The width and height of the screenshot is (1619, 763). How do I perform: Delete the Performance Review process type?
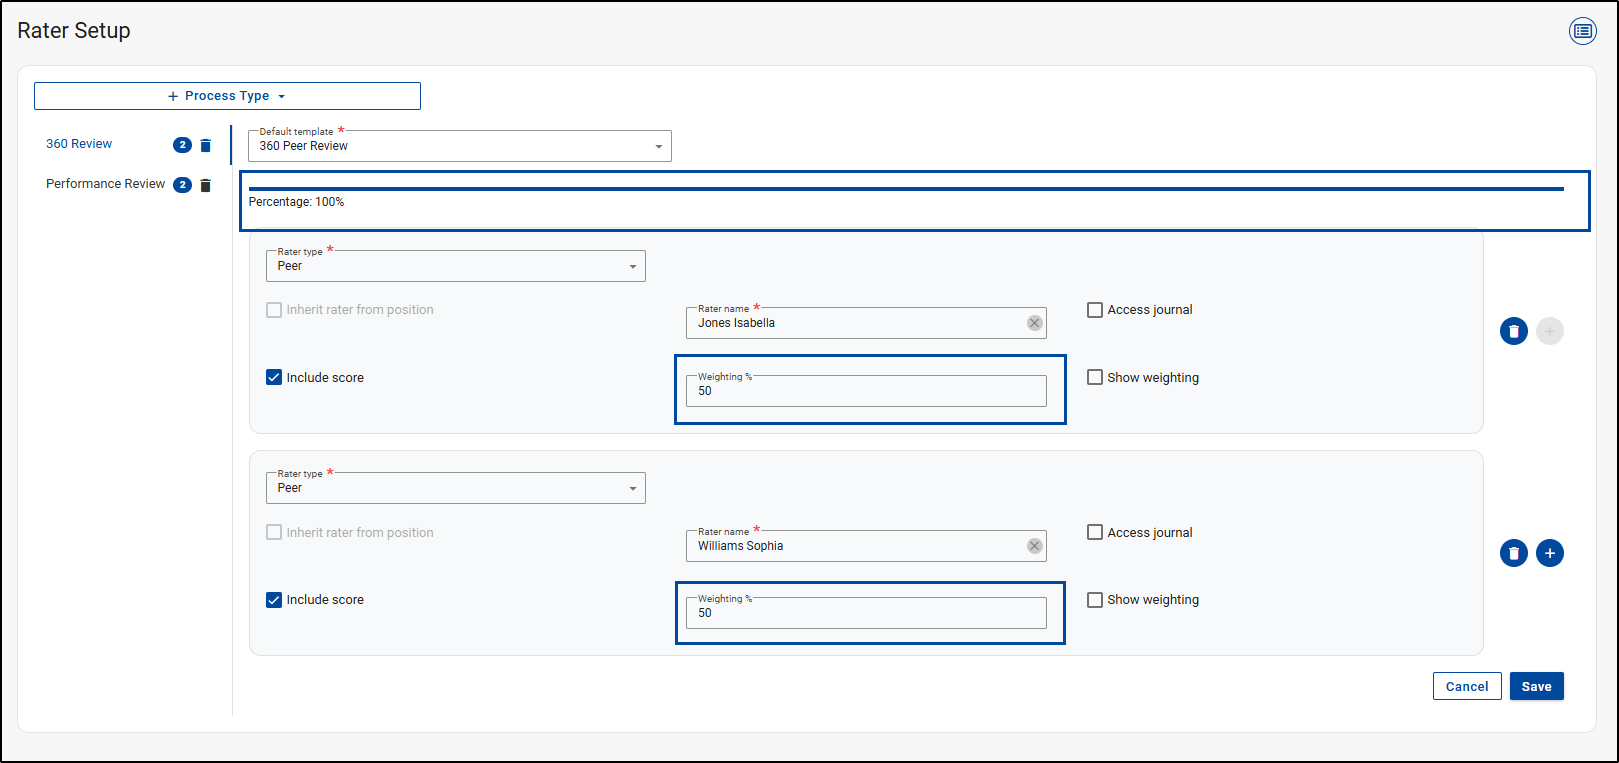(206, 185)
